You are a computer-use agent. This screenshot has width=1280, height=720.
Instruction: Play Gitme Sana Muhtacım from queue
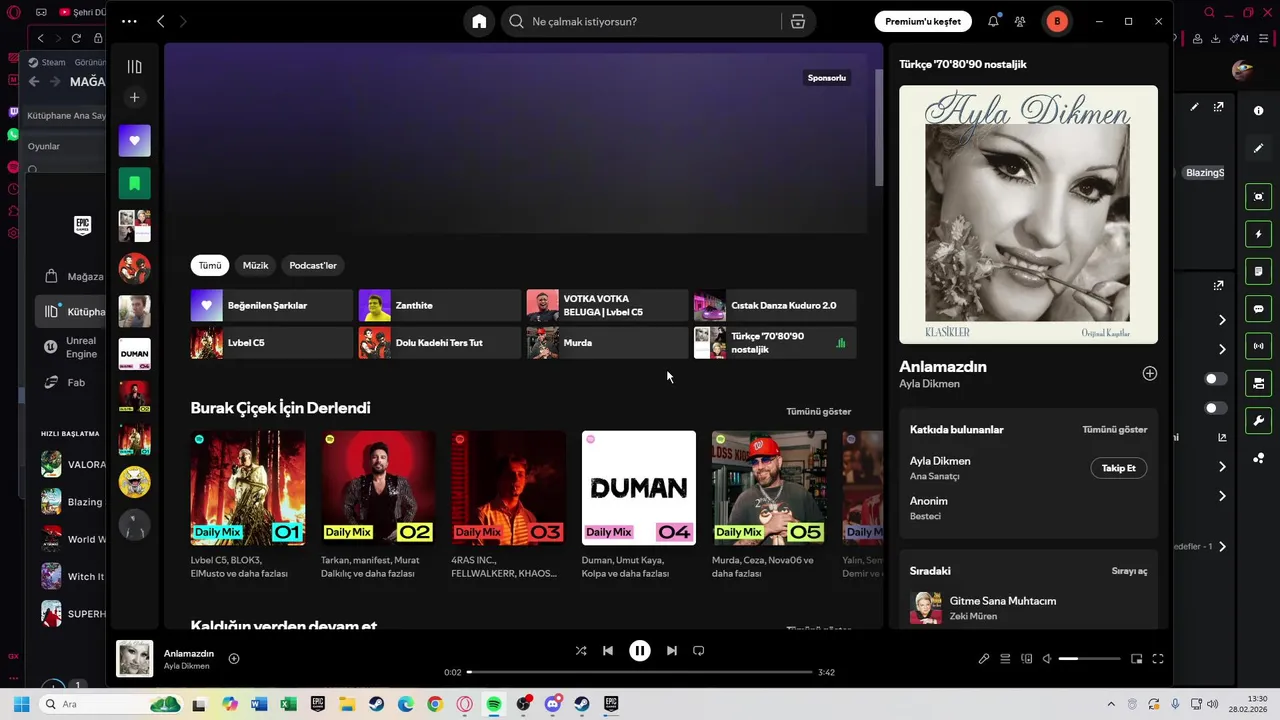[1028, 608]
